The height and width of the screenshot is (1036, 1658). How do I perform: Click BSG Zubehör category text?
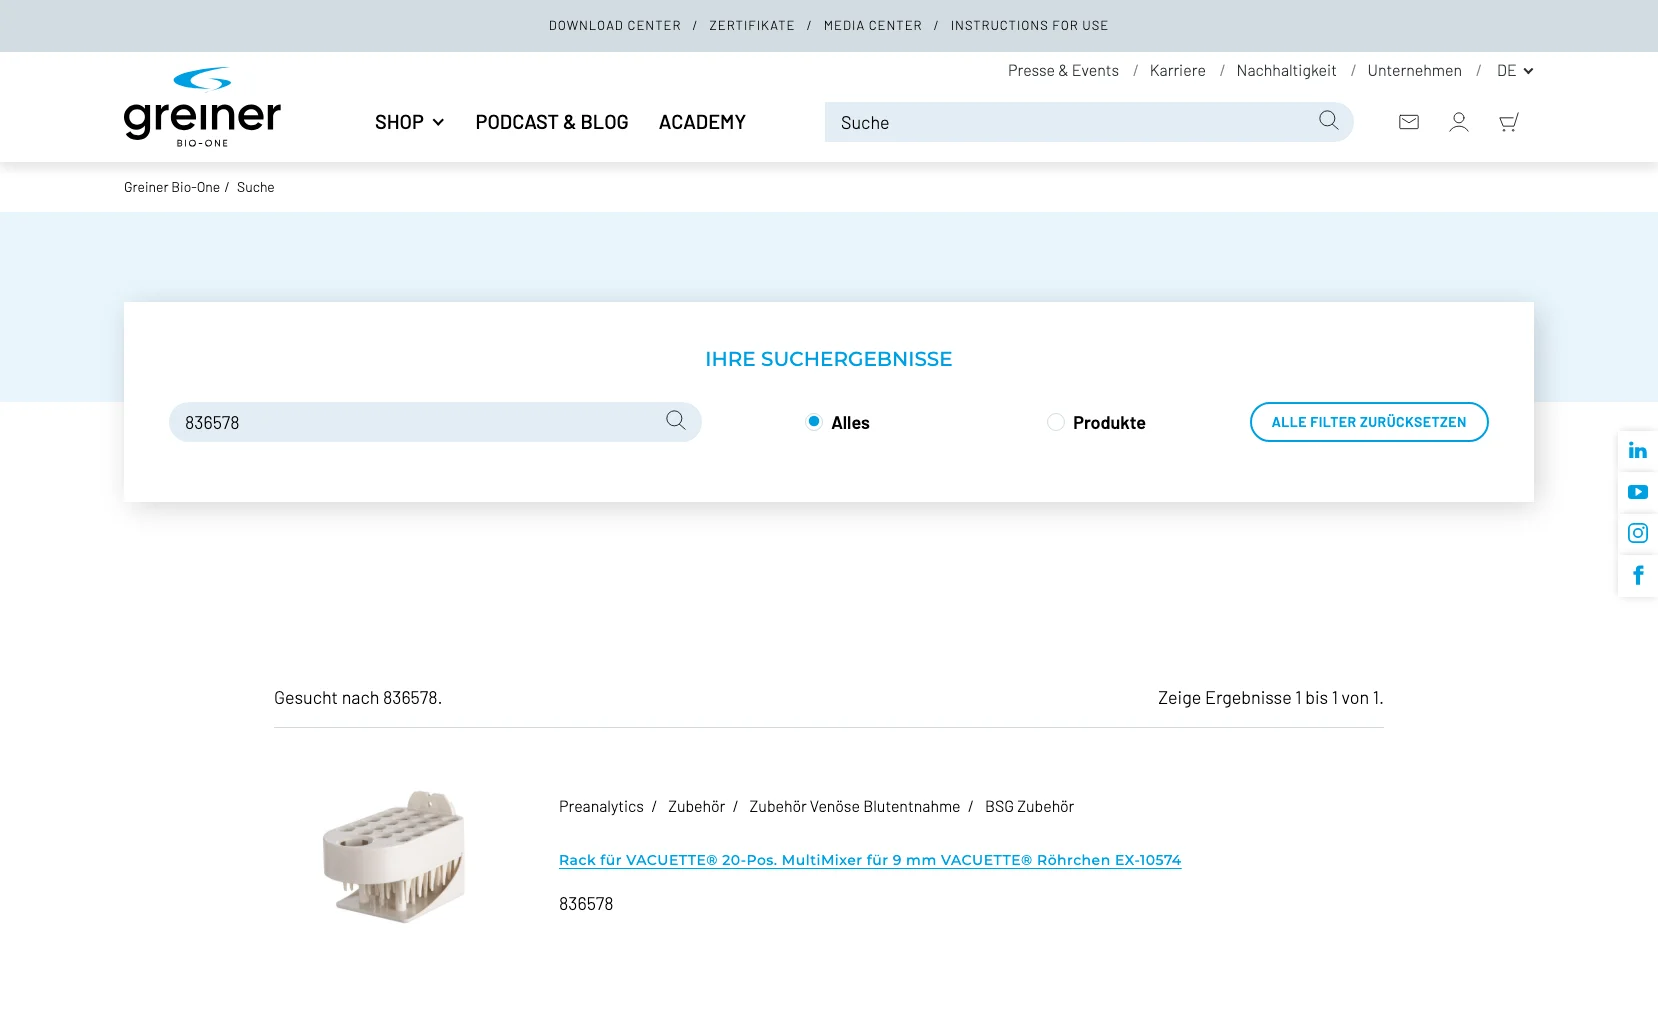(x=1030, y=807)
